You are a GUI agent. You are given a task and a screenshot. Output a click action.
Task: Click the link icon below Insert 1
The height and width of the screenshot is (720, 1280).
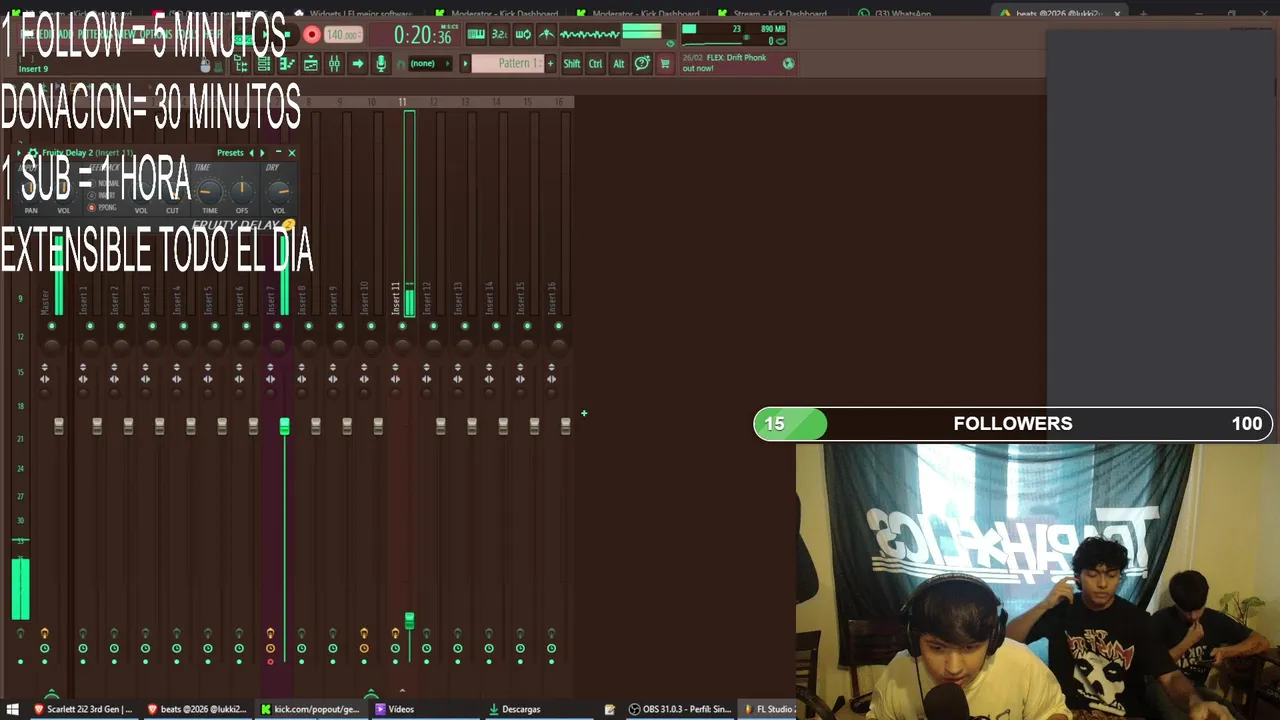[x=83, y=633]
